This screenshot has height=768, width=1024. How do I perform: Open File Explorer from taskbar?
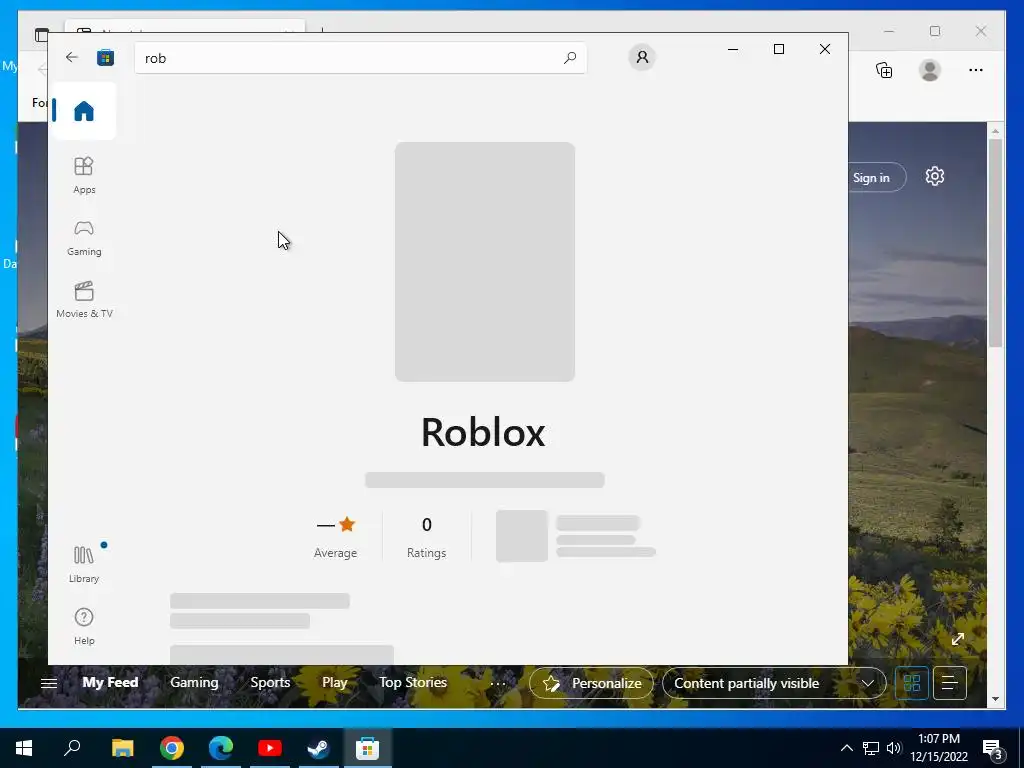(x=122, y=748)
